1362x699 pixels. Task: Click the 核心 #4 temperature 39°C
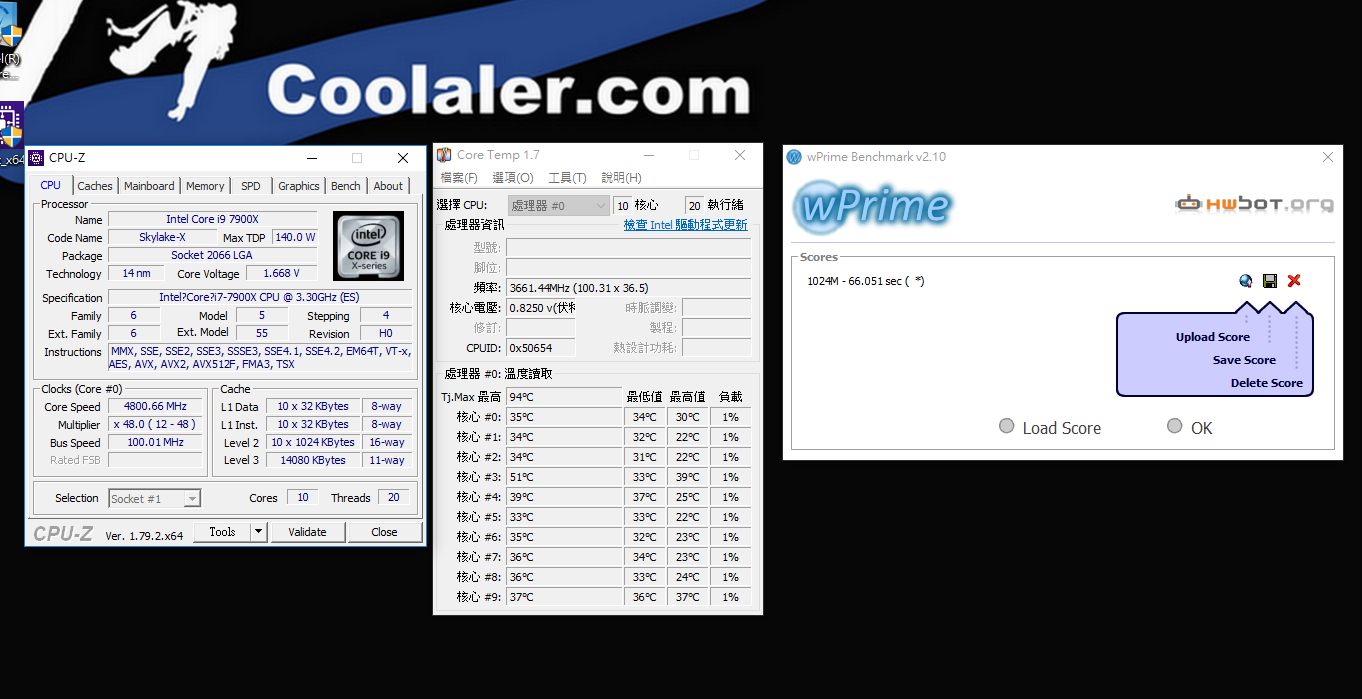tap(563, 497)
